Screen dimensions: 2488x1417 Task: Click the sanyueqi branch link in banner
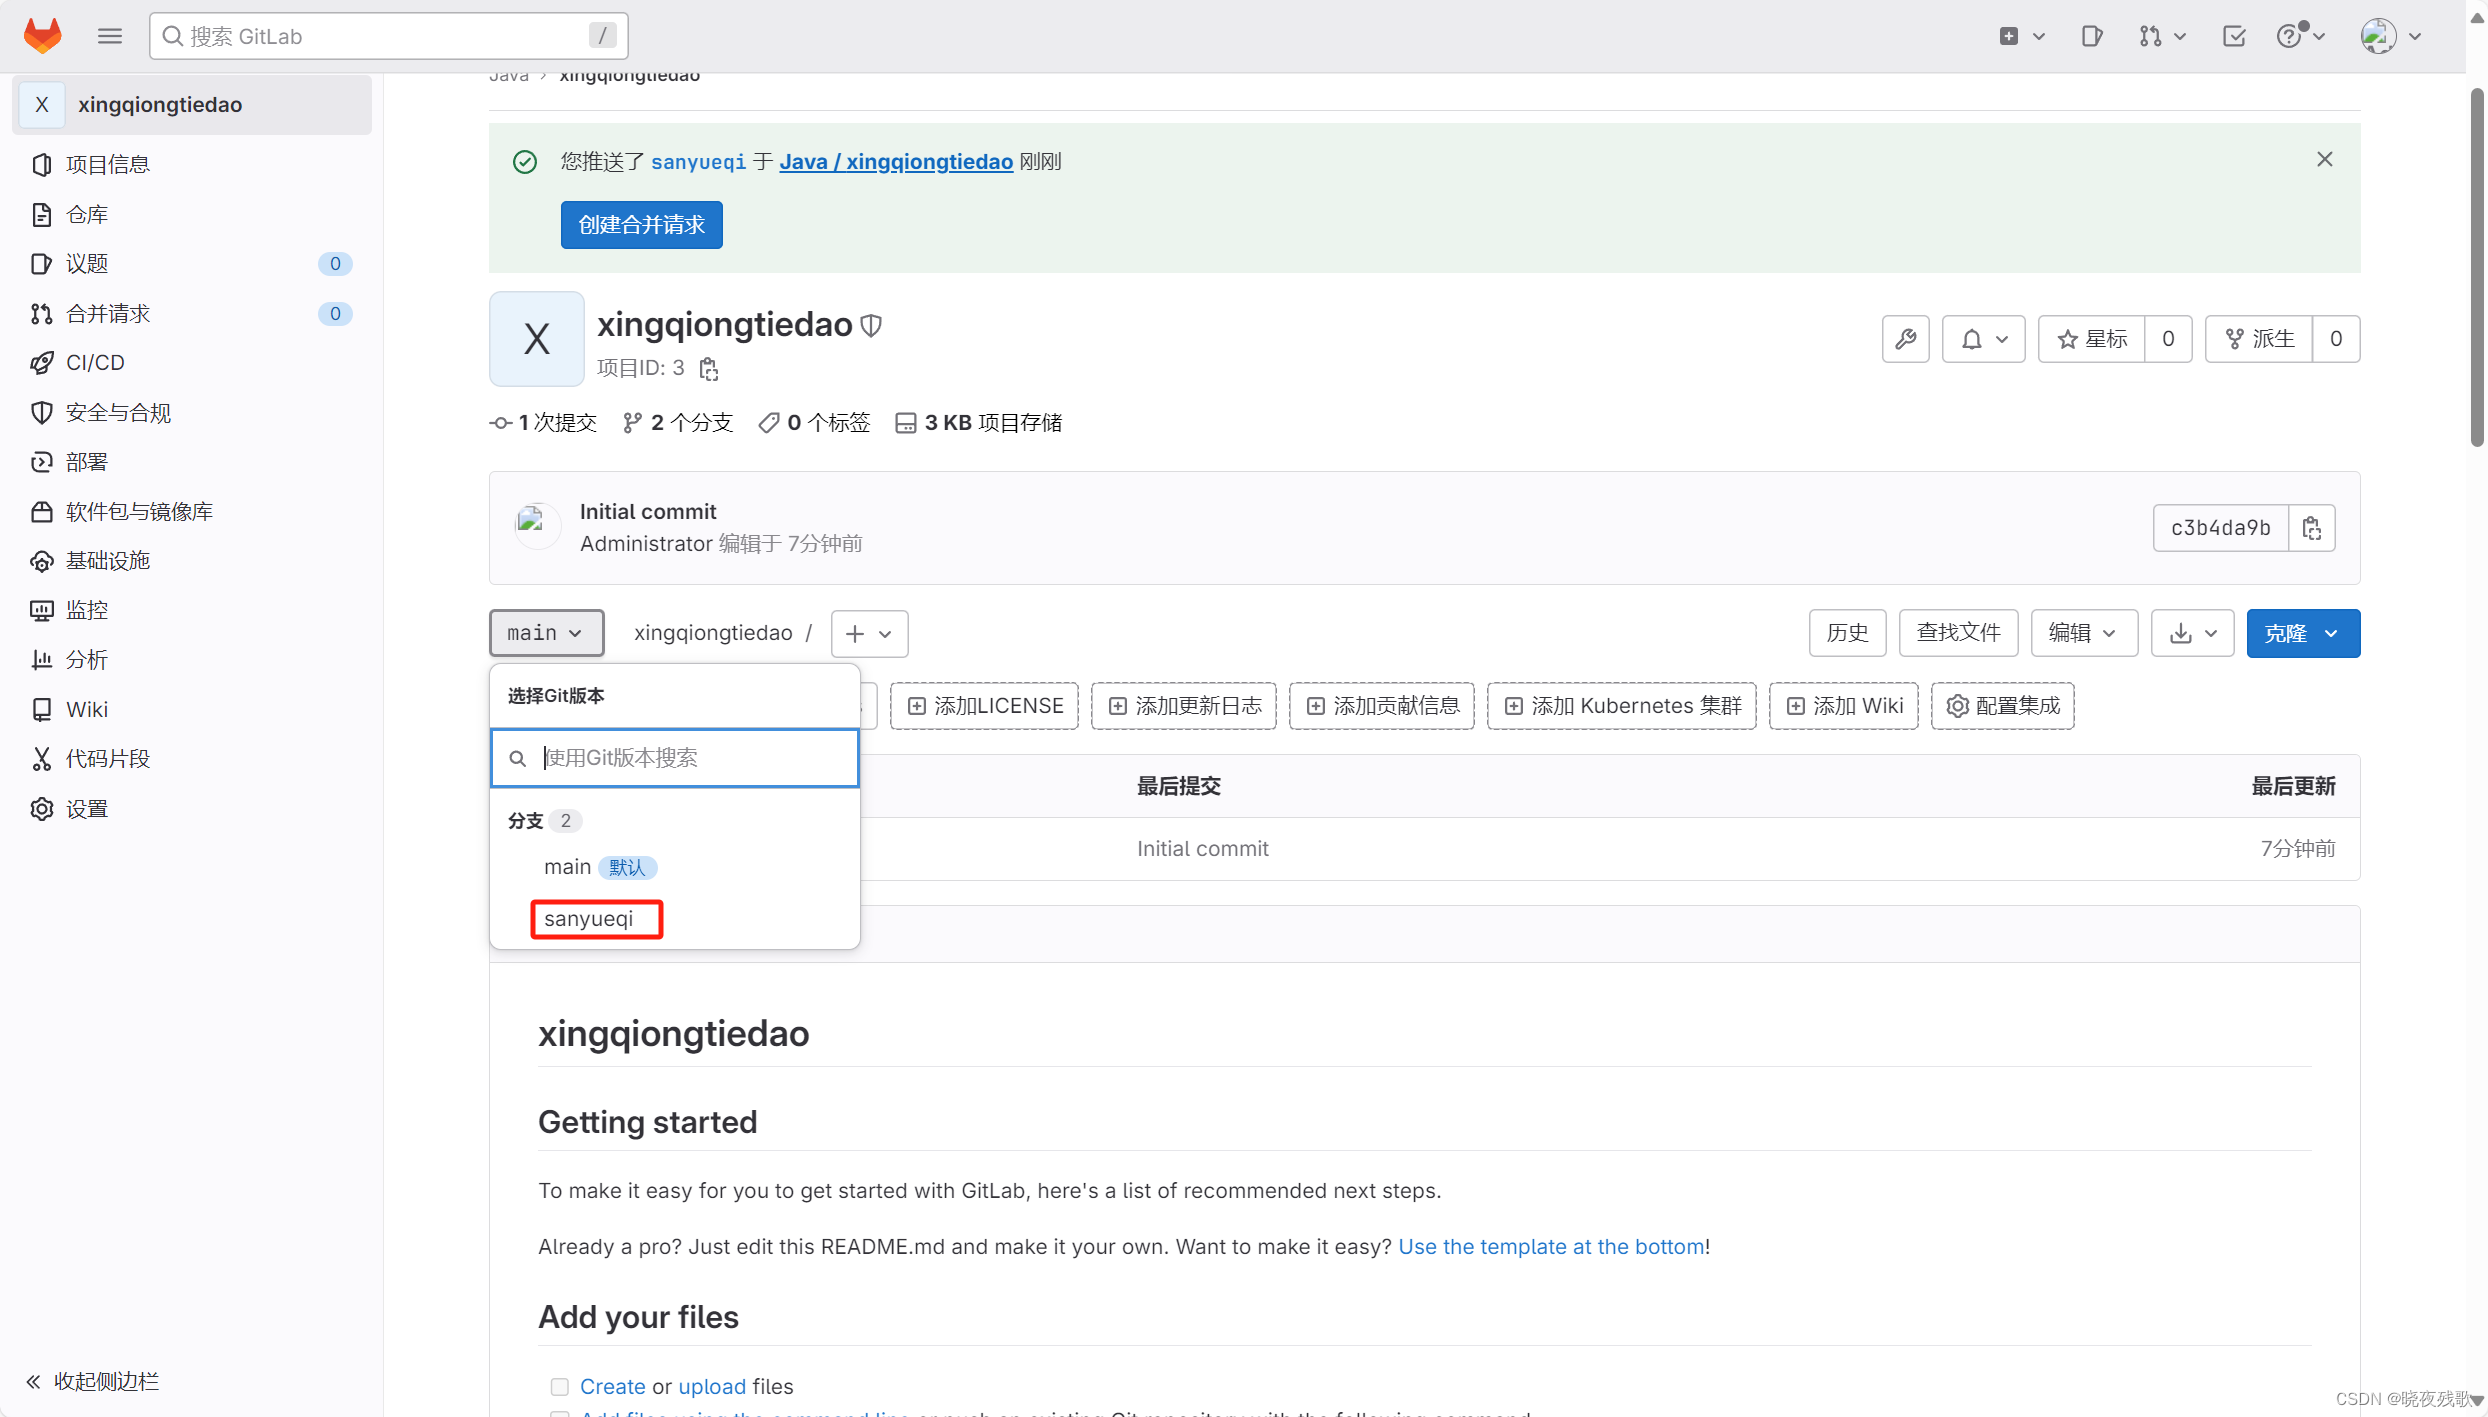(x=698, y=161)
